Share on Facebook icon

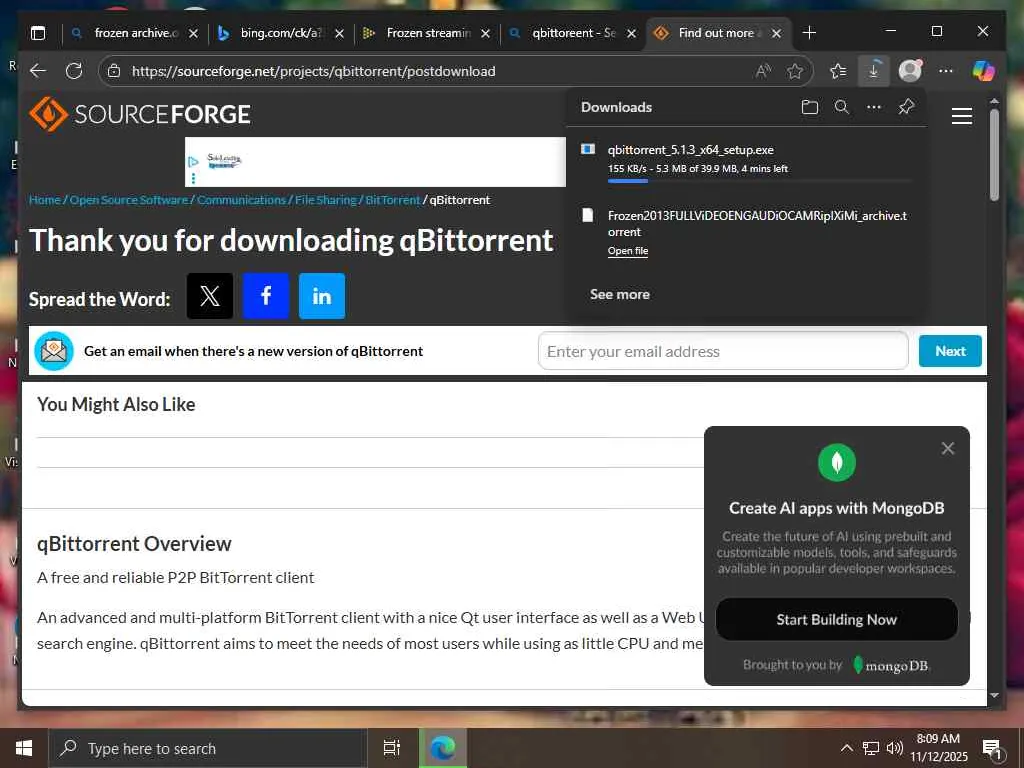(266, 296)
